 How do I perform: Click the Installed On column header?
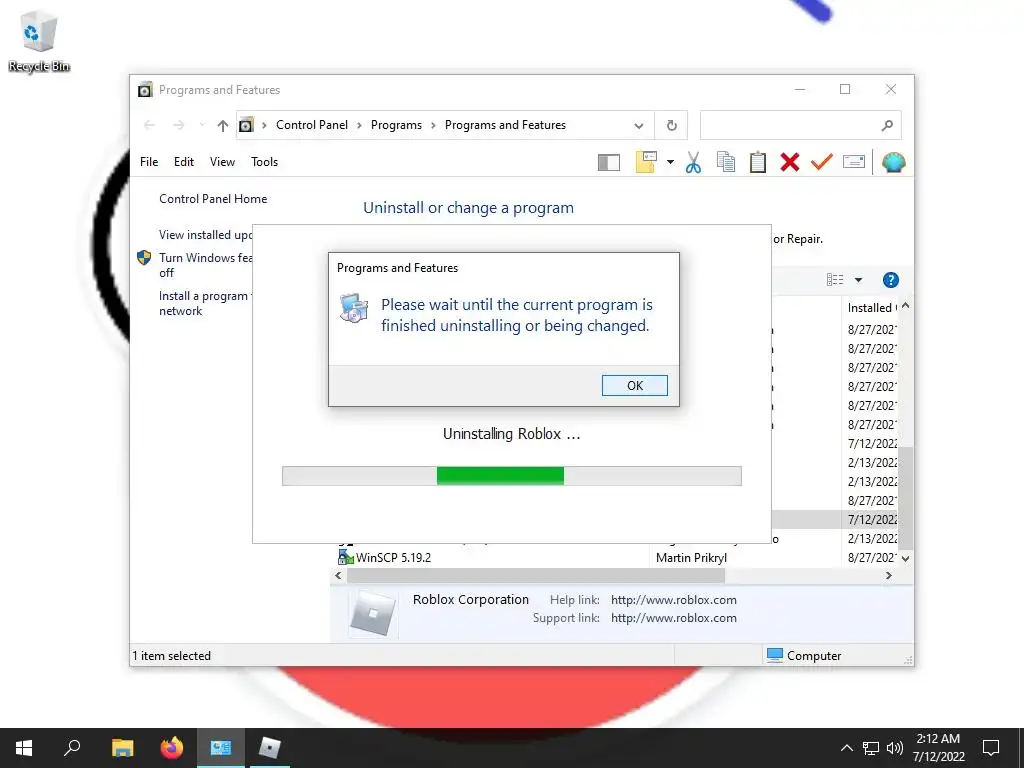click(872, 308)
